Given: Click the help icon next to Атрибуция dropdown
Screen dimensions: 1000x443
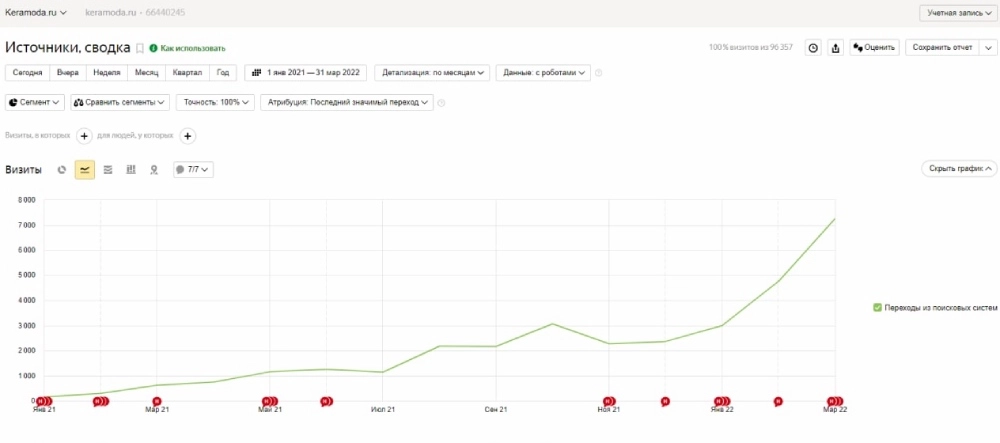Looking at the screenshot, I should [x=441, y=103].
